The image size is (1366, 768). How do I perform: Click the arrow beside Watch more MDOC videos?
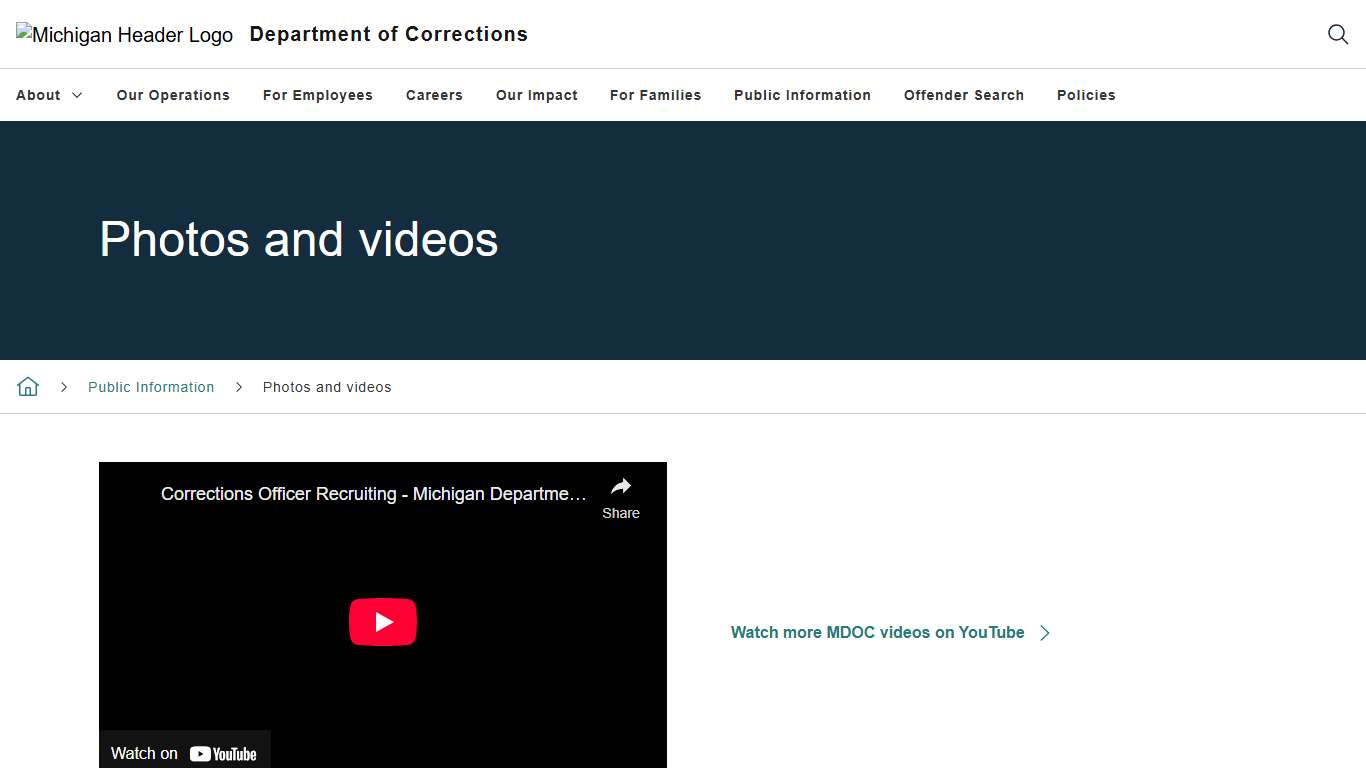(1045, 633)
